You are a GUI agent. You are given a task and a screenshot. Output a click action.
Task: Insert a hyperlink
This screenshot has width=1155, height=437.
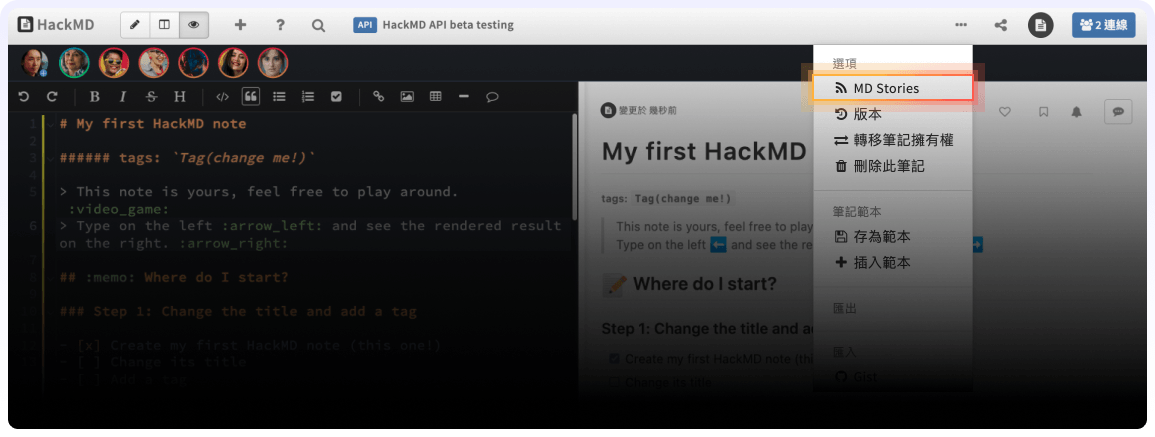(x=379, y=96)
